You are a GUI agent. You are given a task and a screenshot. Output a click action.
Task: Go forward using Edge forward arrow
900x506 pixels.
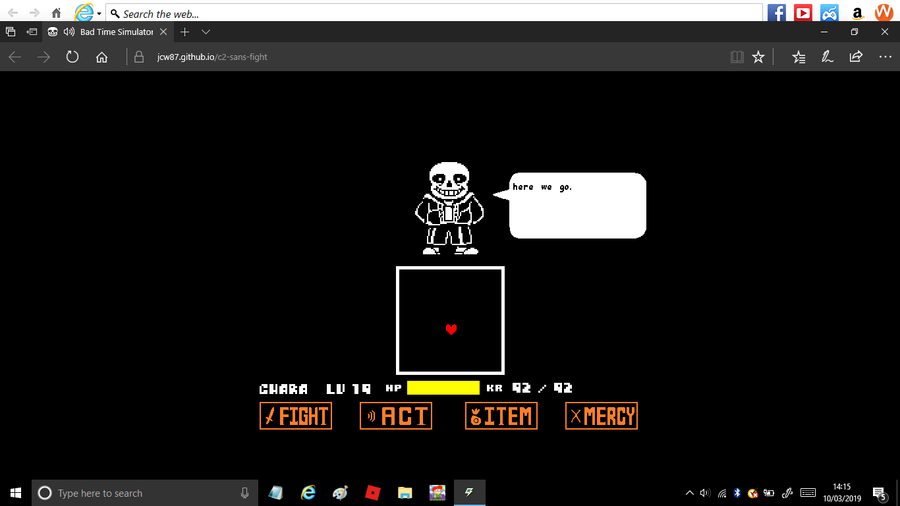[x=44, y=57]
